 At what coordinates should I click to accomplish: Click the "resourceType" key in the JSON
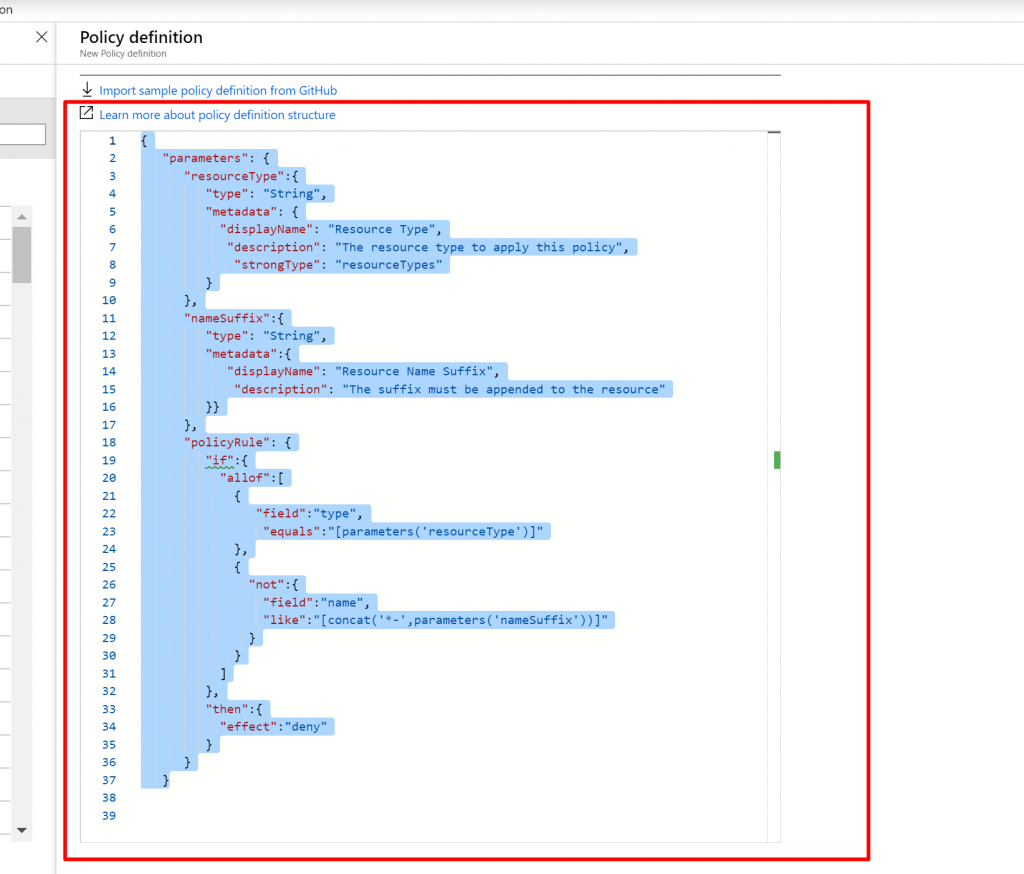(x=229, y=176)
